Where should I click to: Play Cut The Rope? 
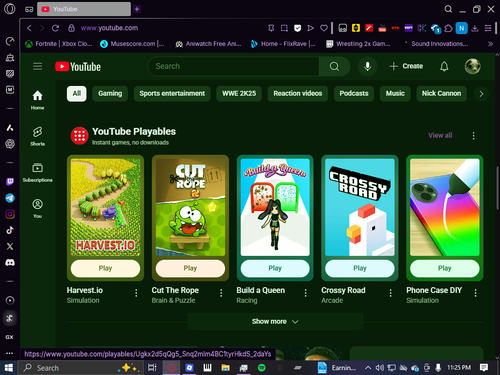pyautogui.click(x=190, y=268)
